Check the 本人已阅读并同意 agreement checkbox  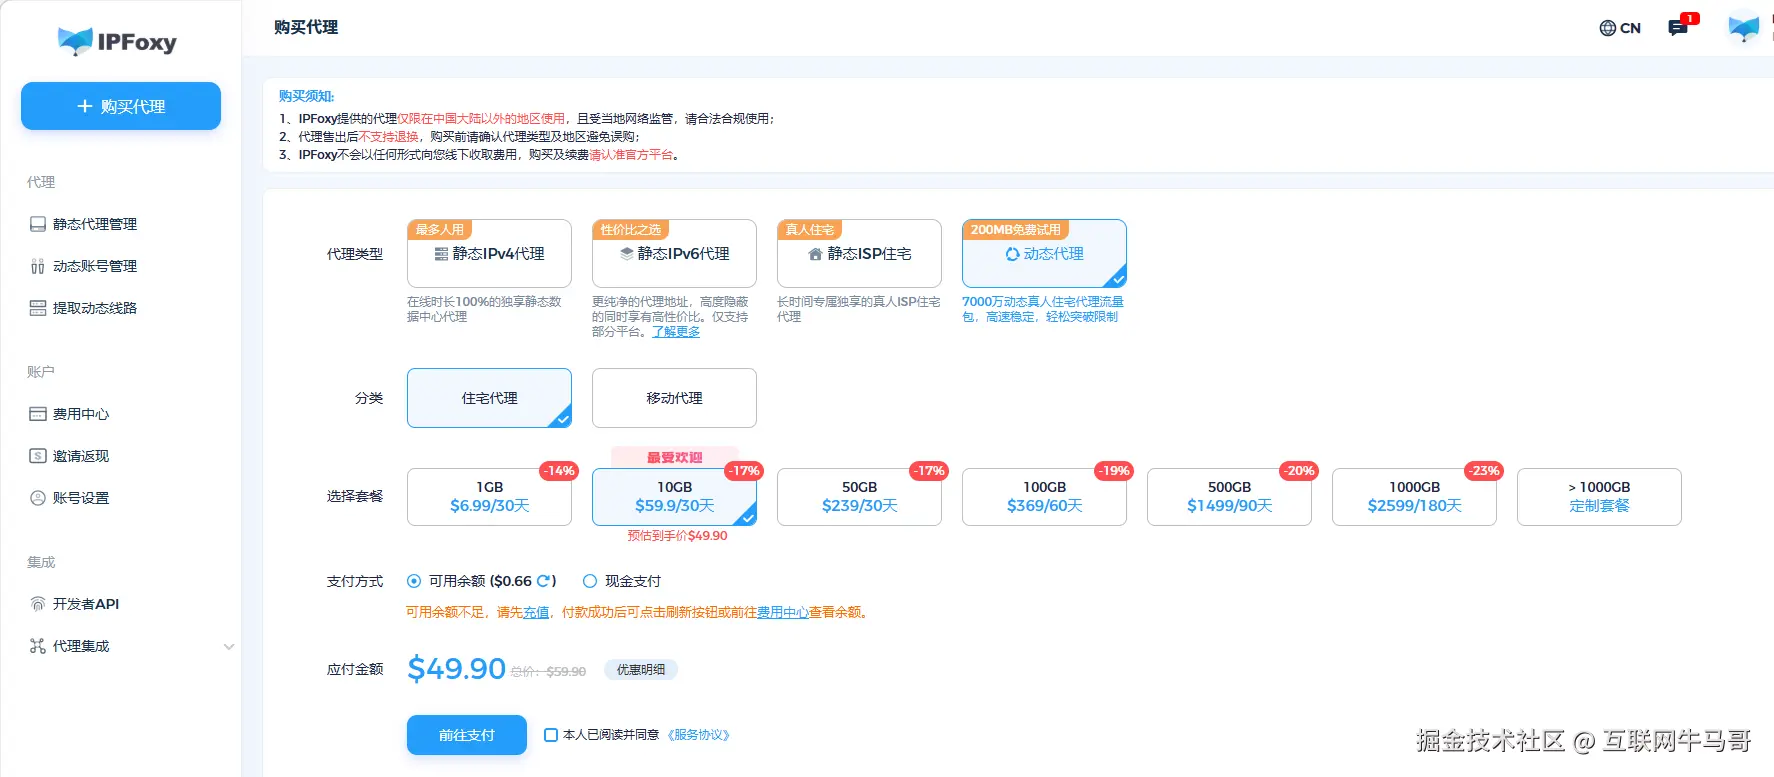pos(551,735)
